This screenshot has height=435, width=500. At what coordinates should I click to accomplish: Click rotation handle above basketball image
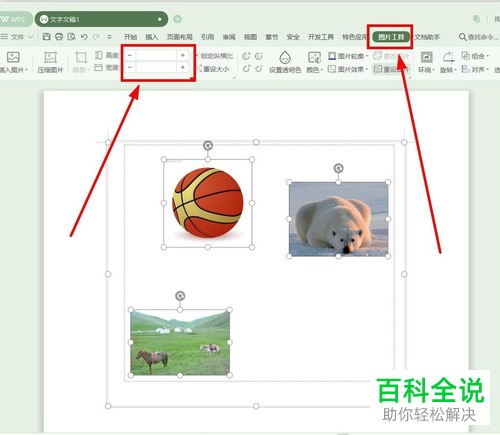click(x=208, y=145)
